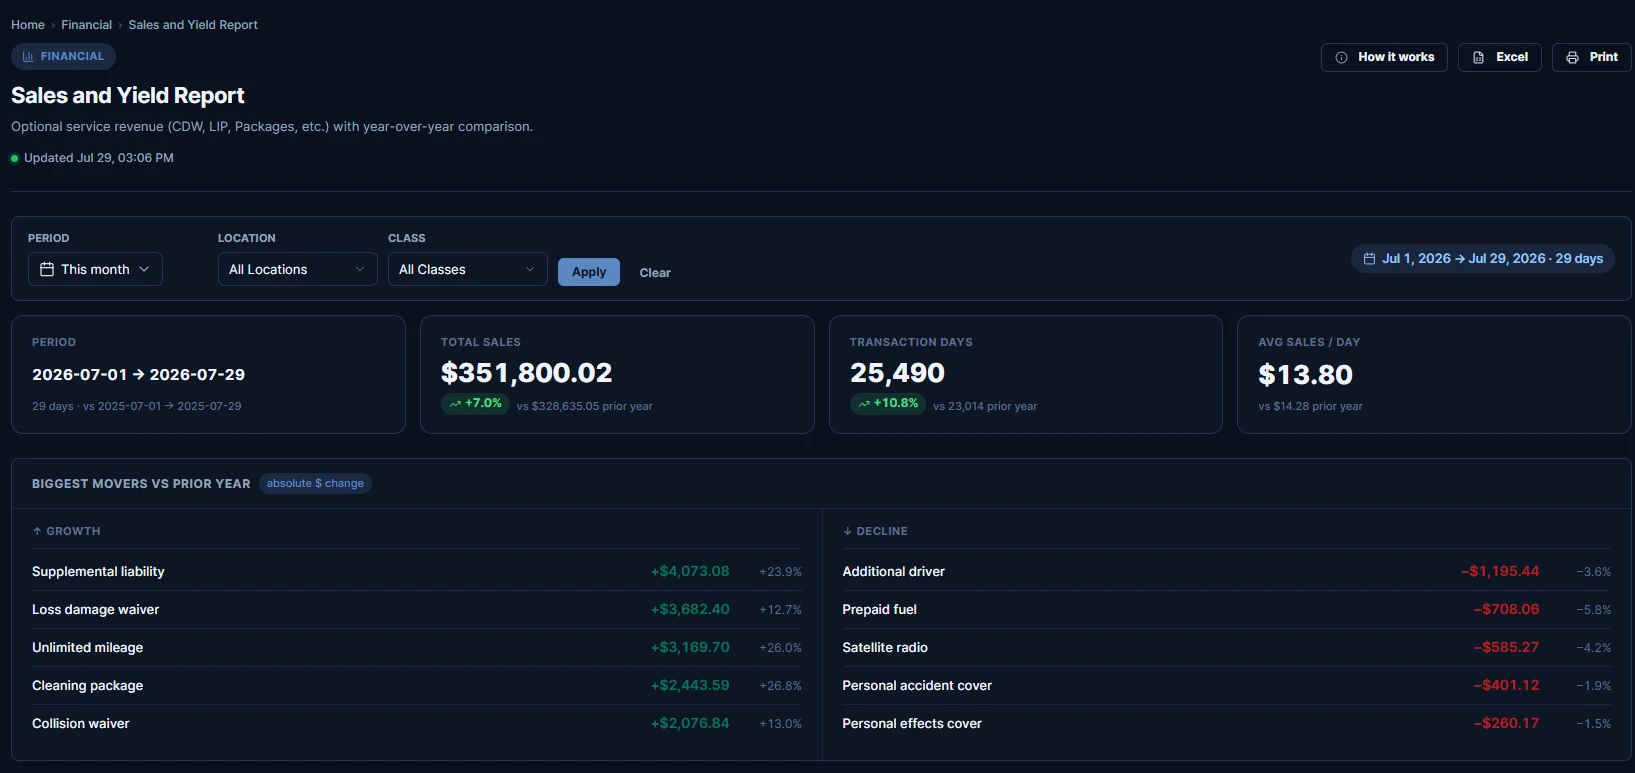Select the Additional driver row
Viewport: 1635px width, 773px height.
click(x=1227, y=572)
